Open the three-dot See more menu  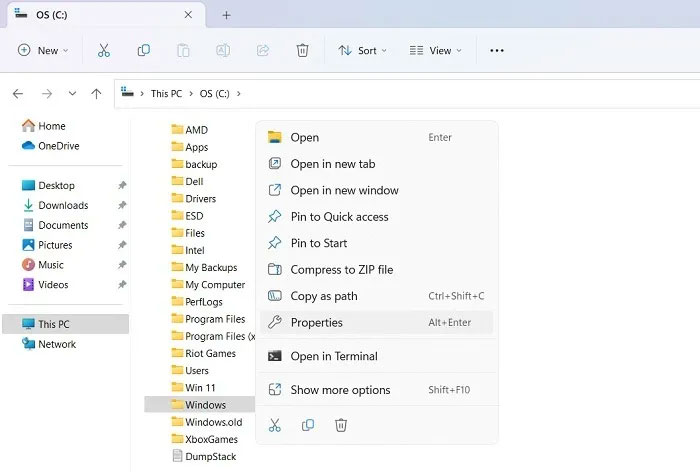(497, 50)
